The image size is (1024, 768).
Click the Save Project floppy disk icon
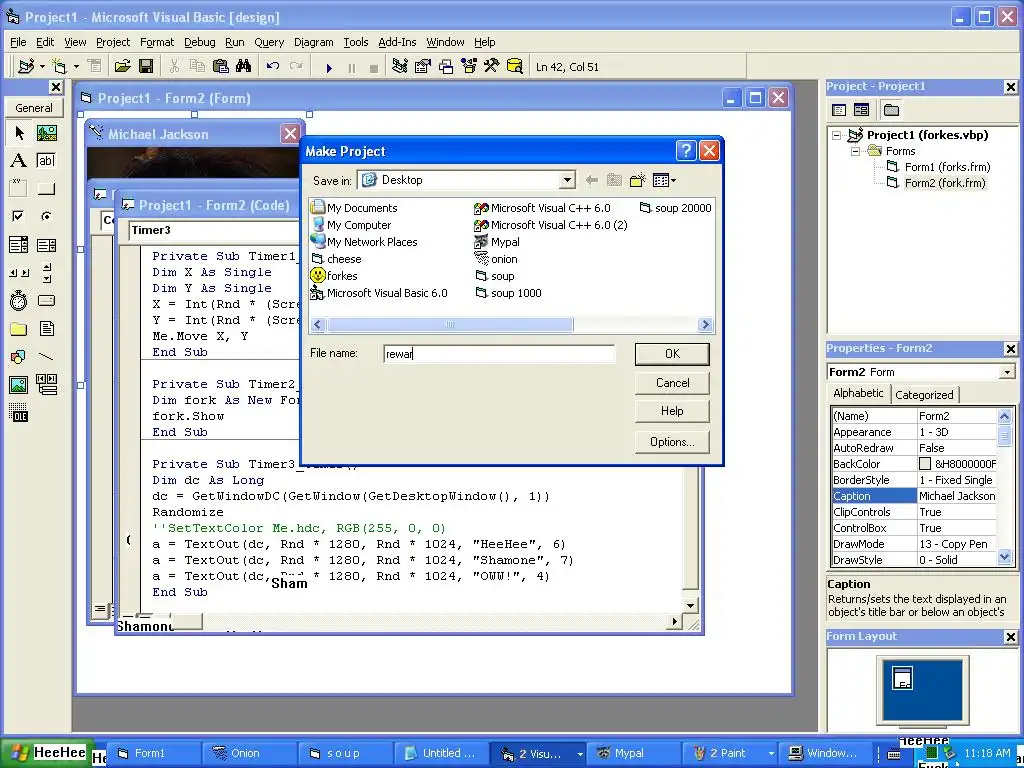146,66
